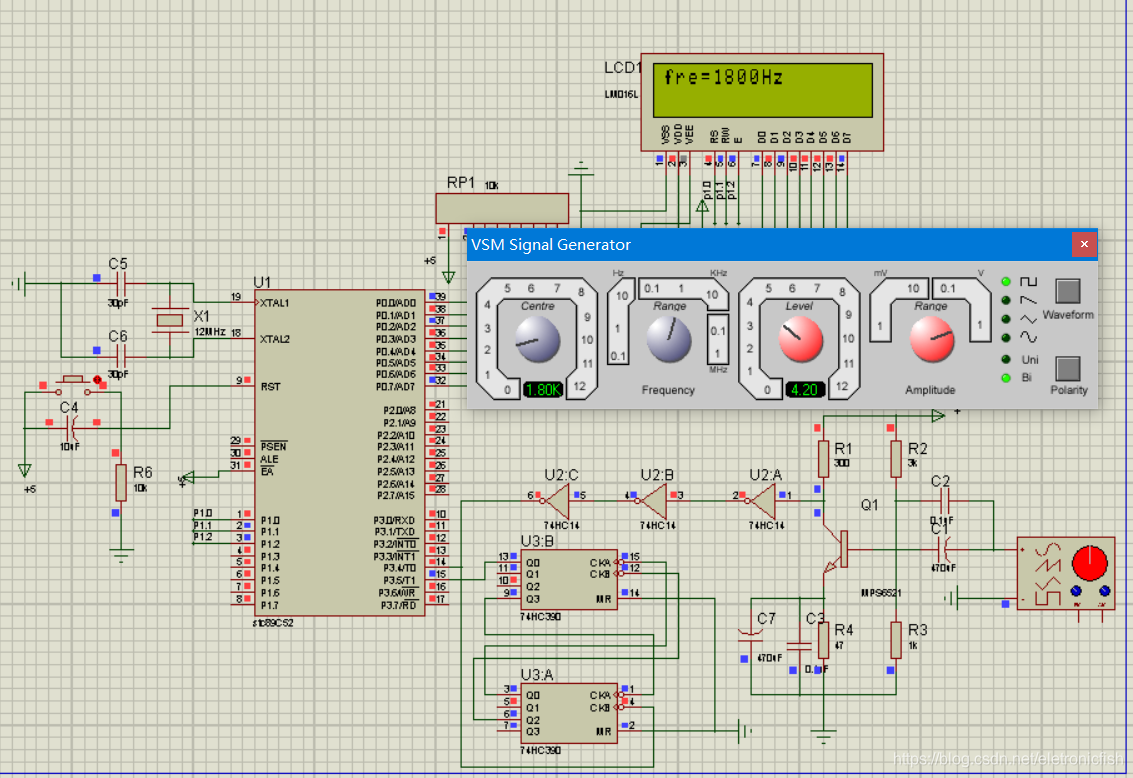
Task: Click the sawtooth wave LED indicator
Action: 1006,300
